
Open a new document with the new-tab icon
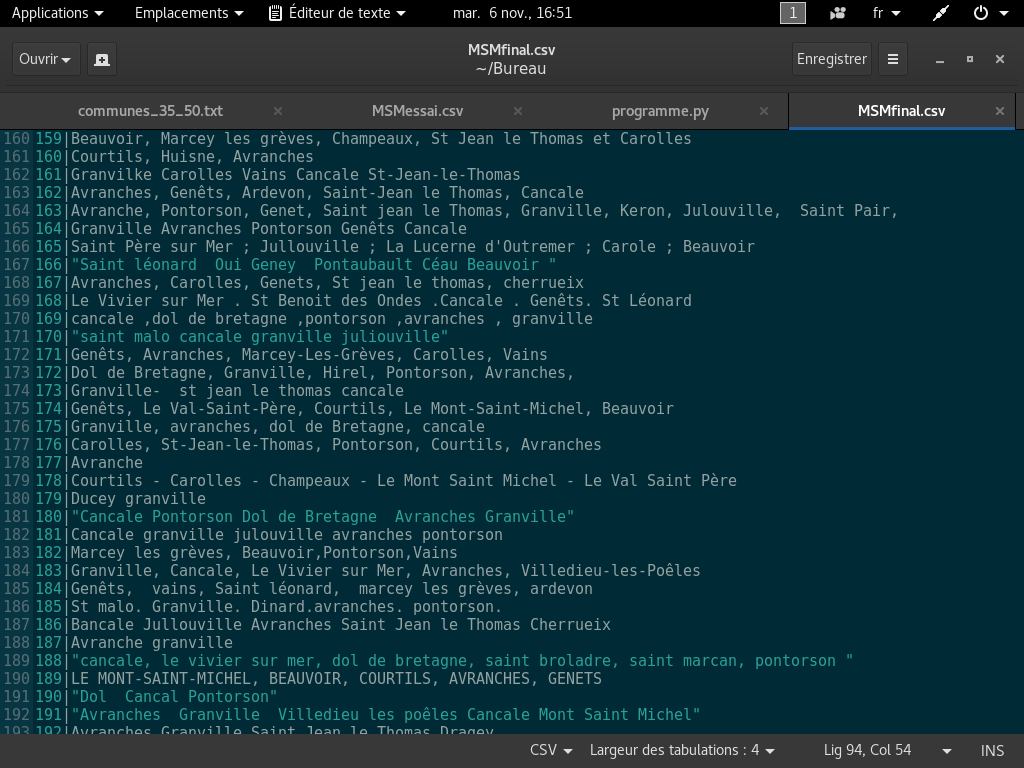point(101,59)
